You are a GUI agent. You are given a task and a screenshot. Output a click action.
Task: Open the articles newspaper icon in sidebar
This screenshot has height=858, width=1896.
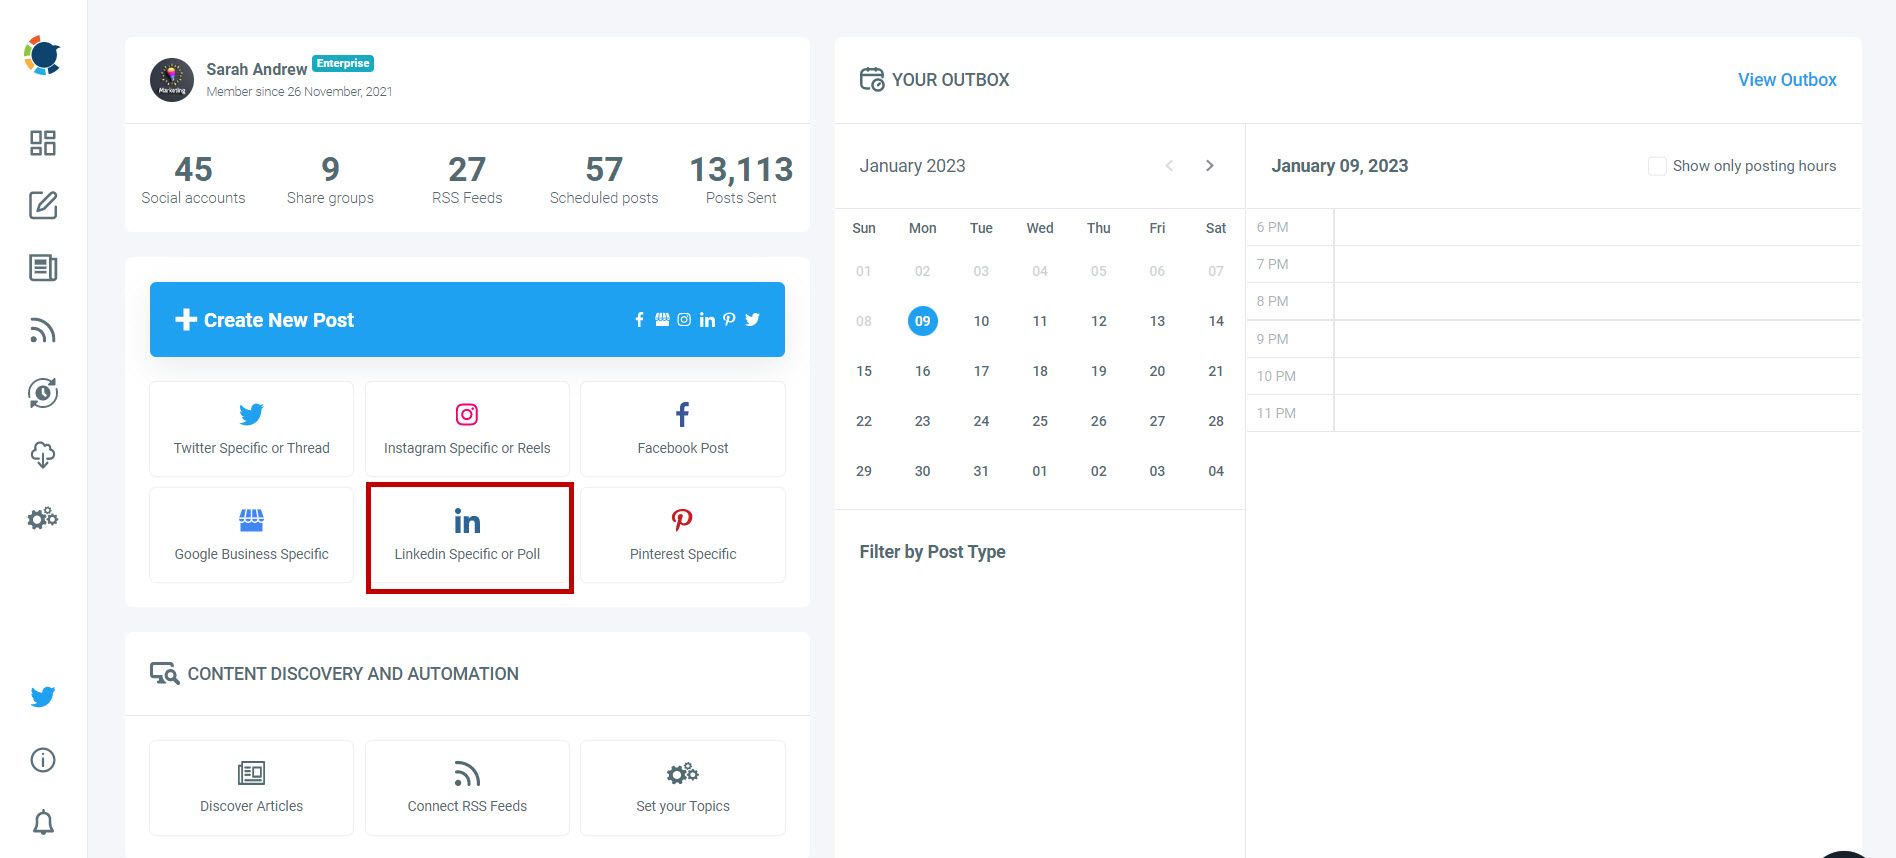[x=43, y=268]
